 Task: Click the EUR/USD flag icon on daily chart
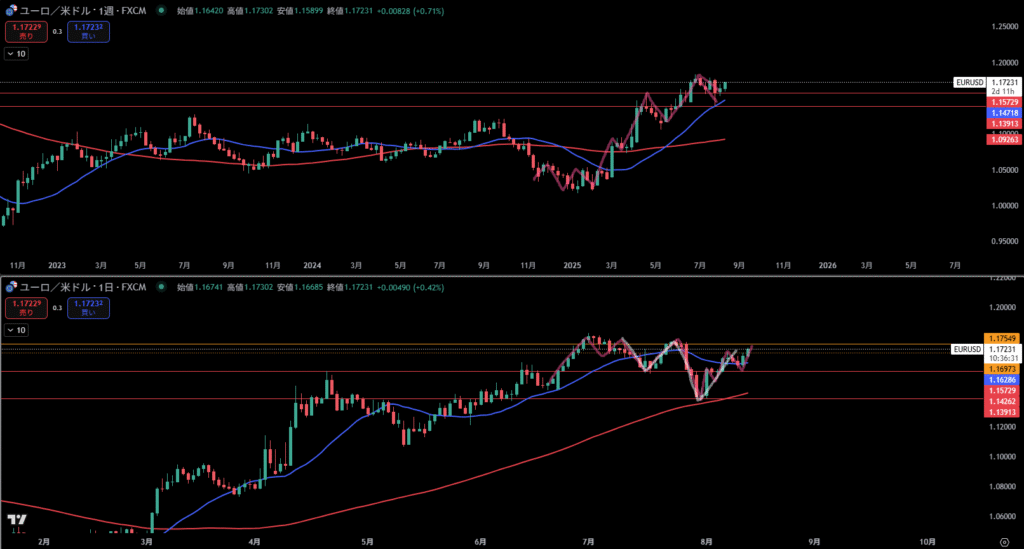11,287
